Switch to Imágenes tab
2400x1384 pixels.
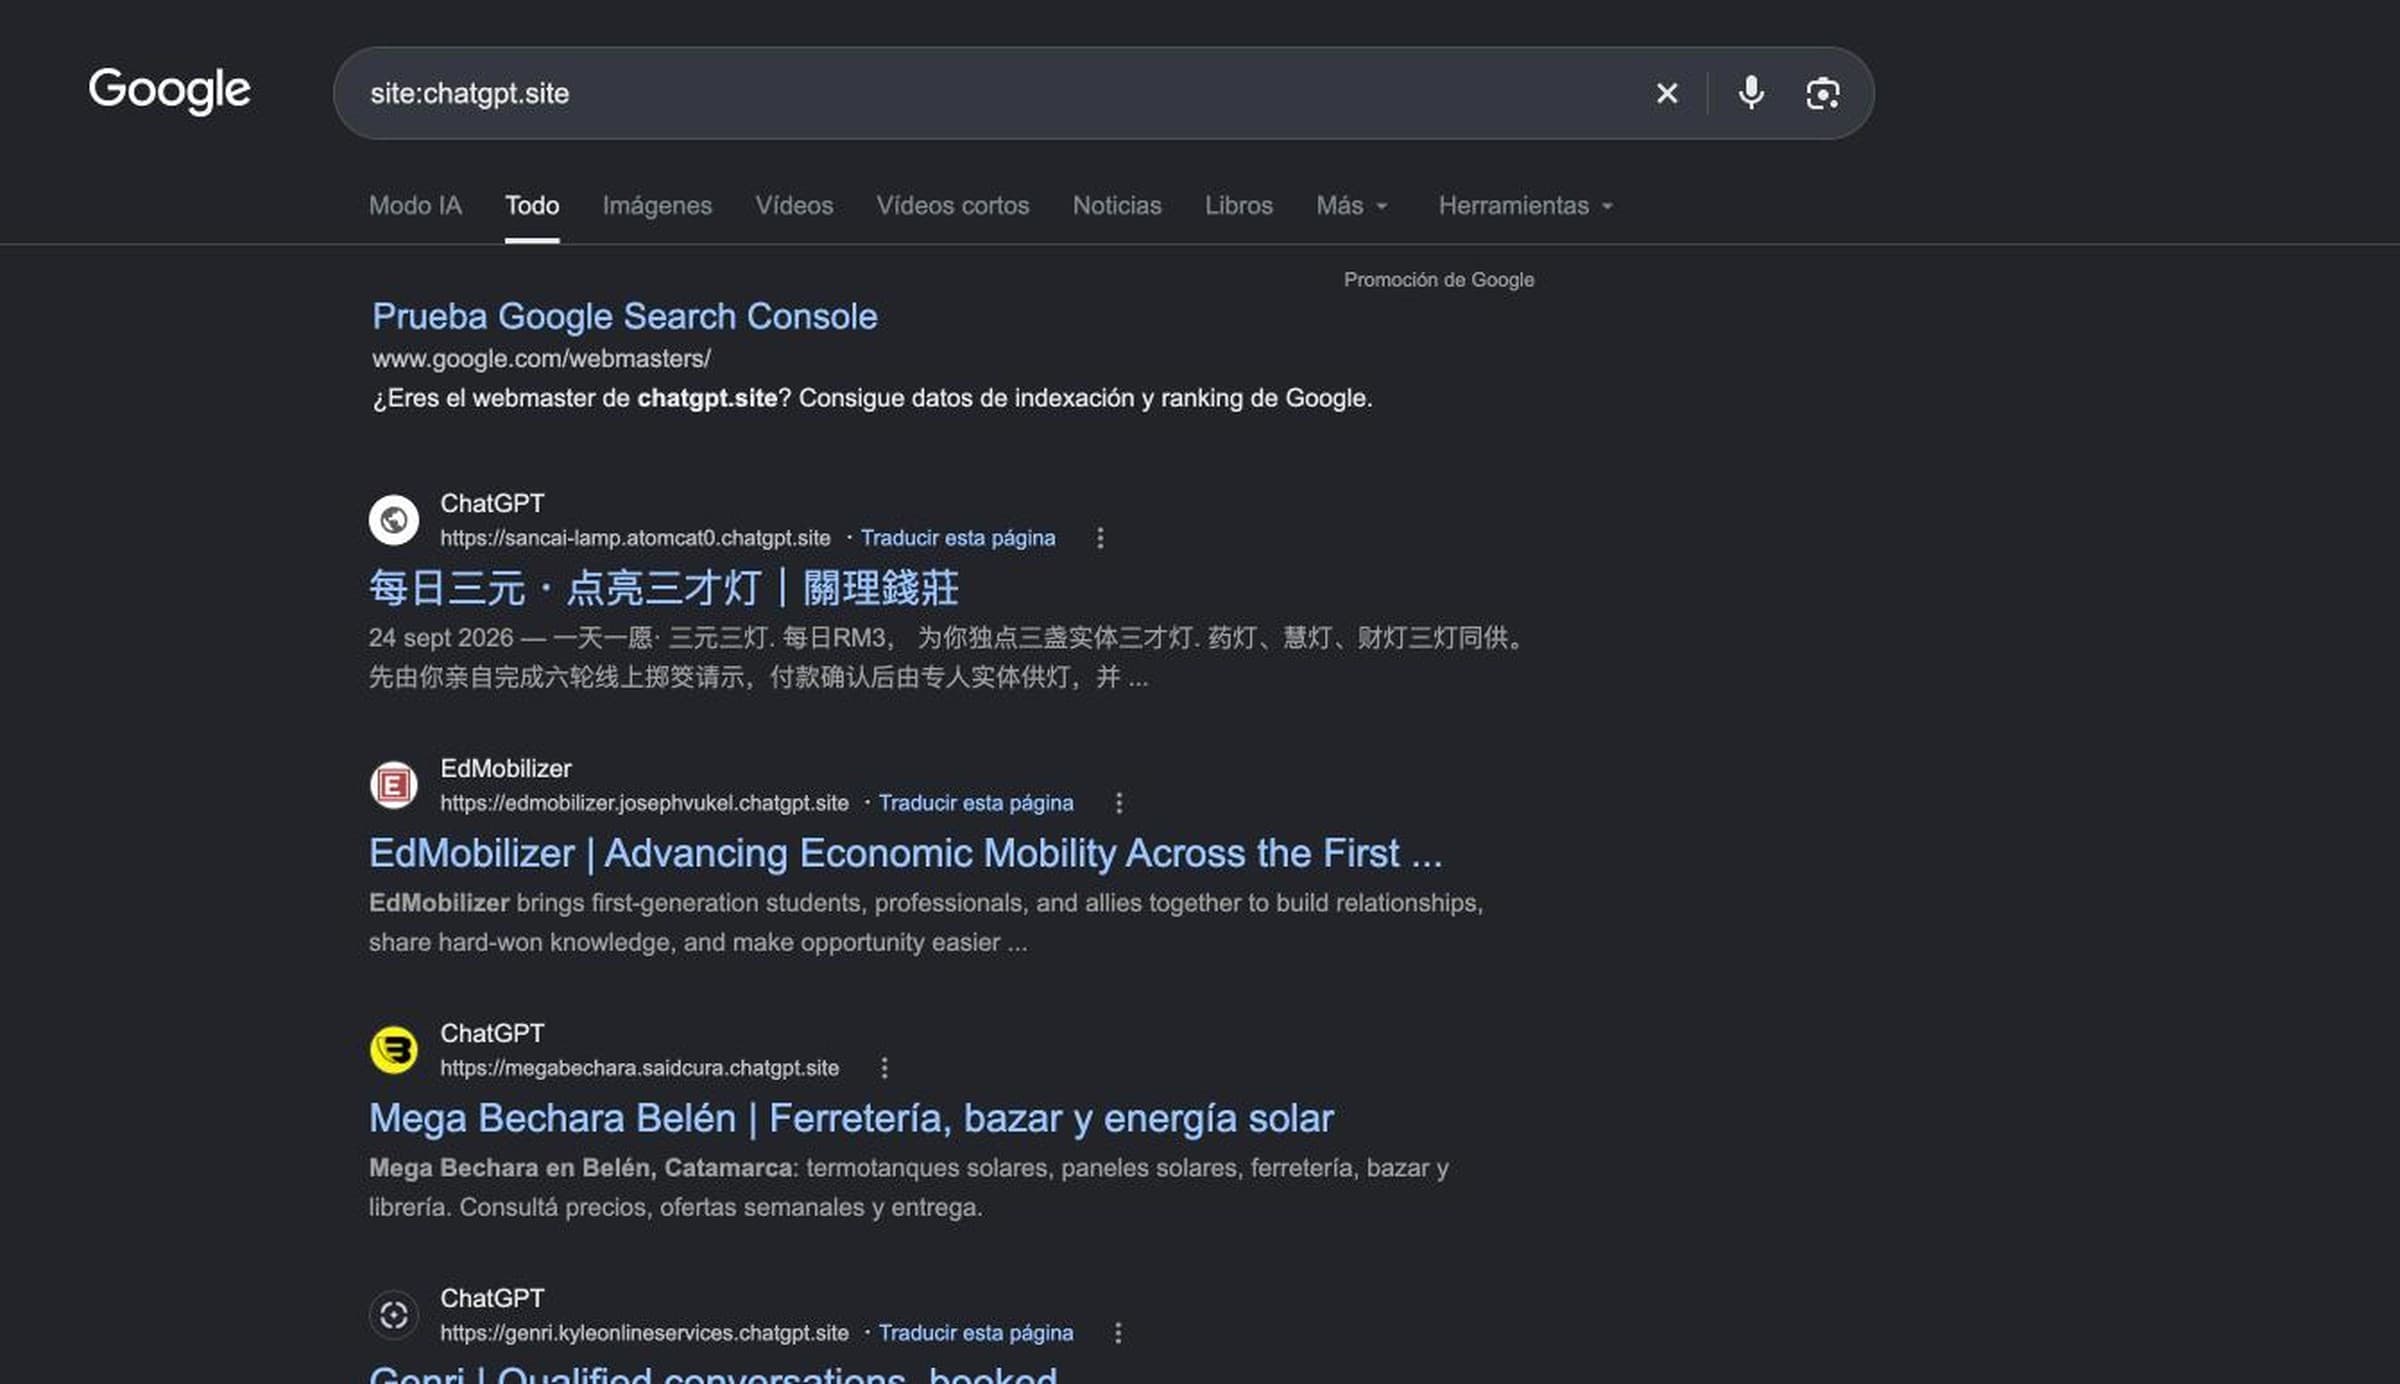[x=657, y=206]
